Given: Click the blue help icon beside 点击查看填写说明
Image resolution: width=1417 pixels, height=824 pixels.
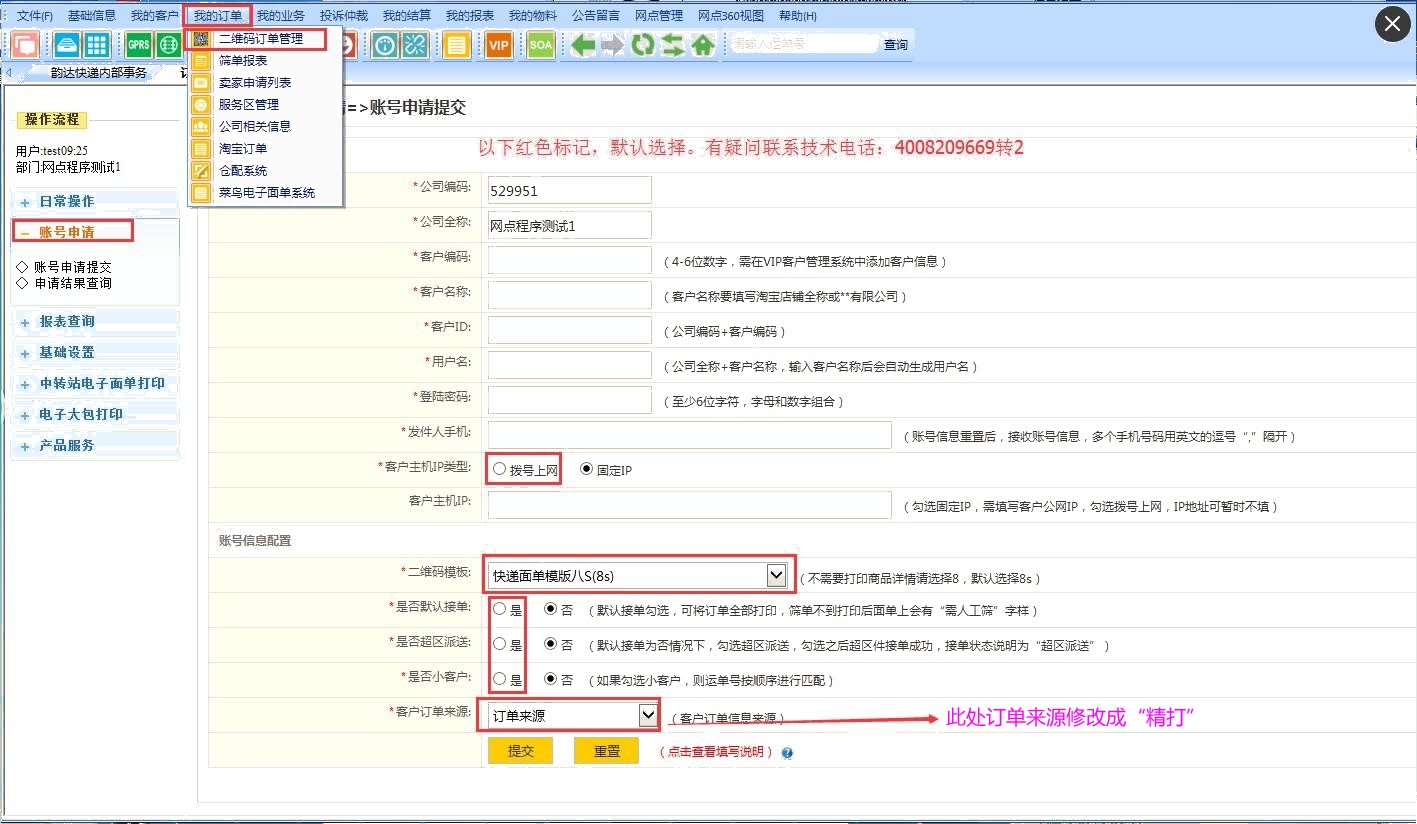Looking at the screenshot, I should (787, 752).
